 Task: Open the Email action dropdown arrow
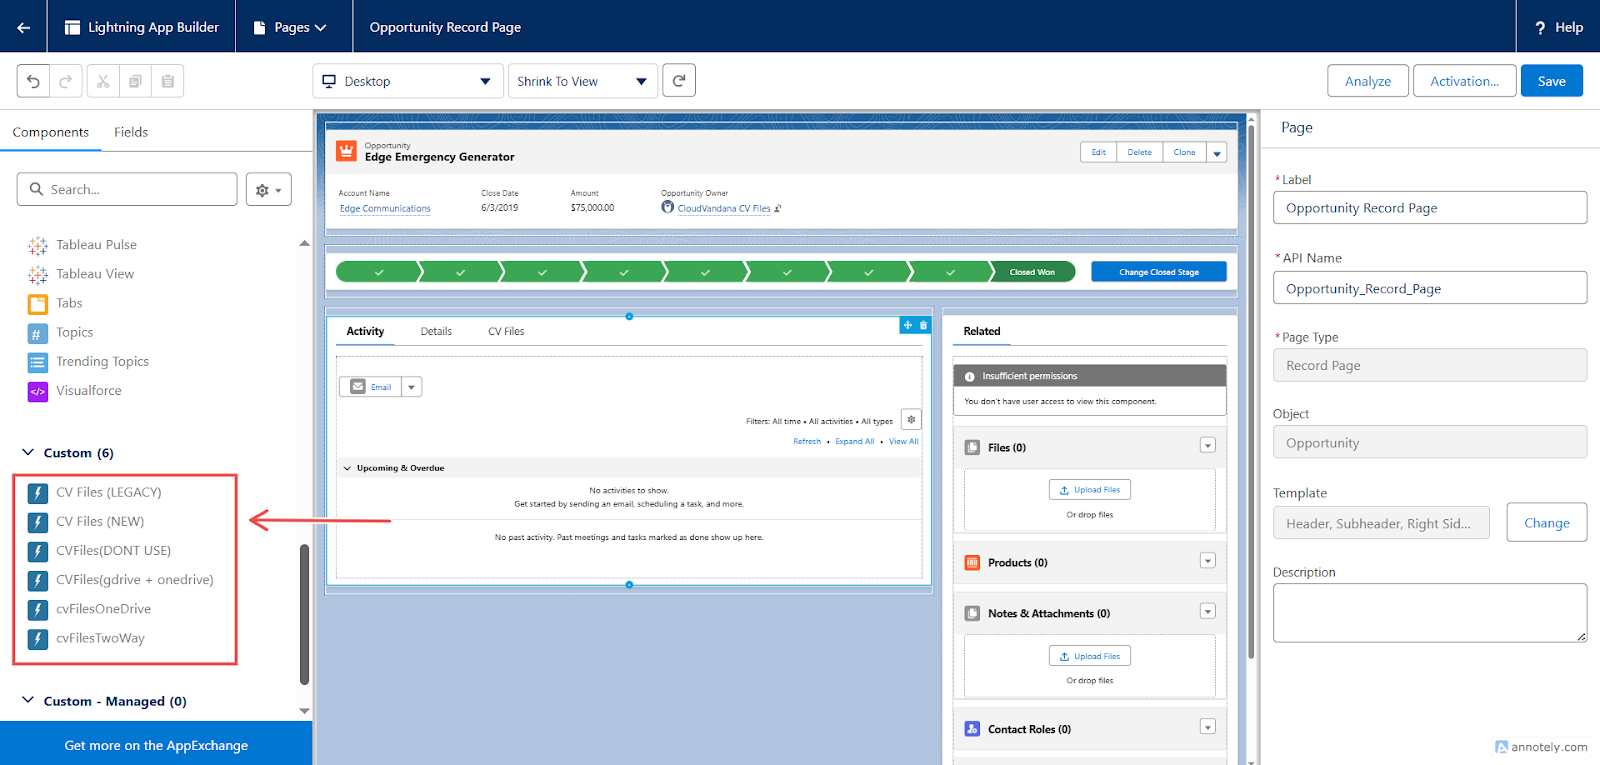coord(411,387)
